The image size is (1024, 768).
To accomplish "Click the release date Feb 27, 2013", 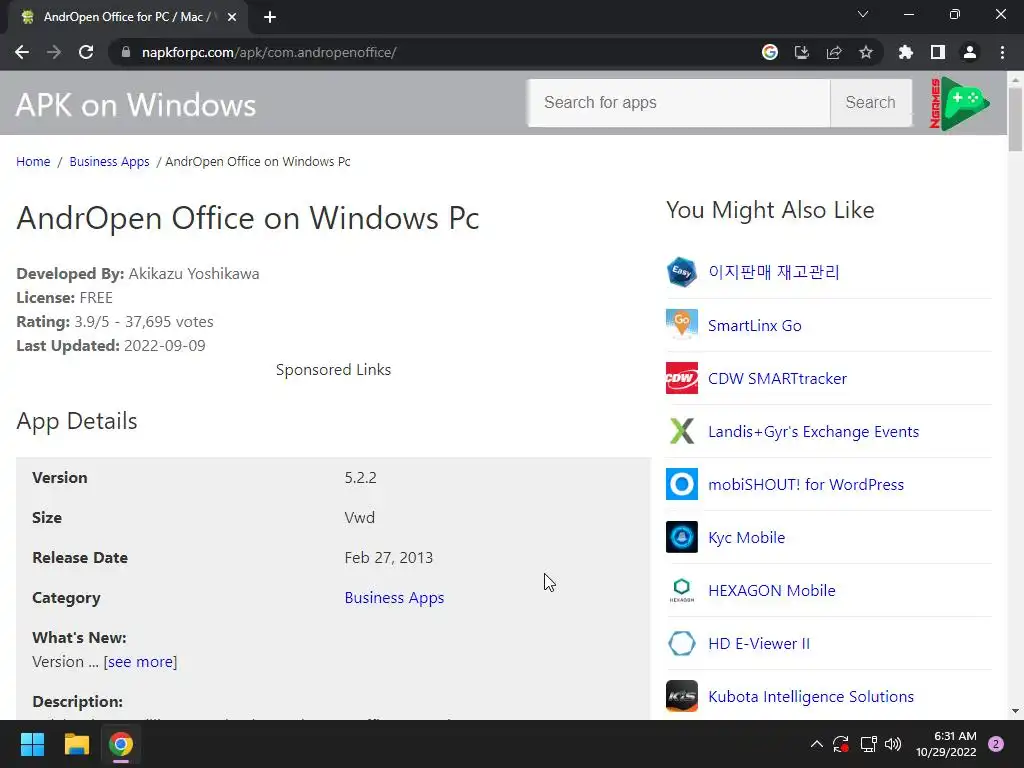I will tap(389, 558).
